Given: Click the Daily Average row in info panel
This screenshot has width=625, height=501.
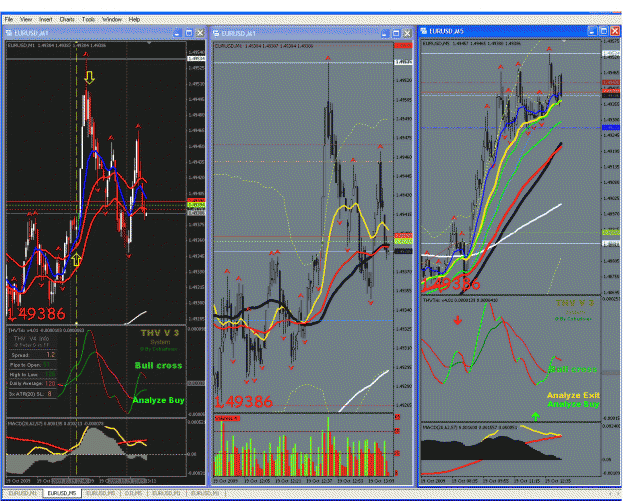Looking at the screenshot, I should click(33, 383).
